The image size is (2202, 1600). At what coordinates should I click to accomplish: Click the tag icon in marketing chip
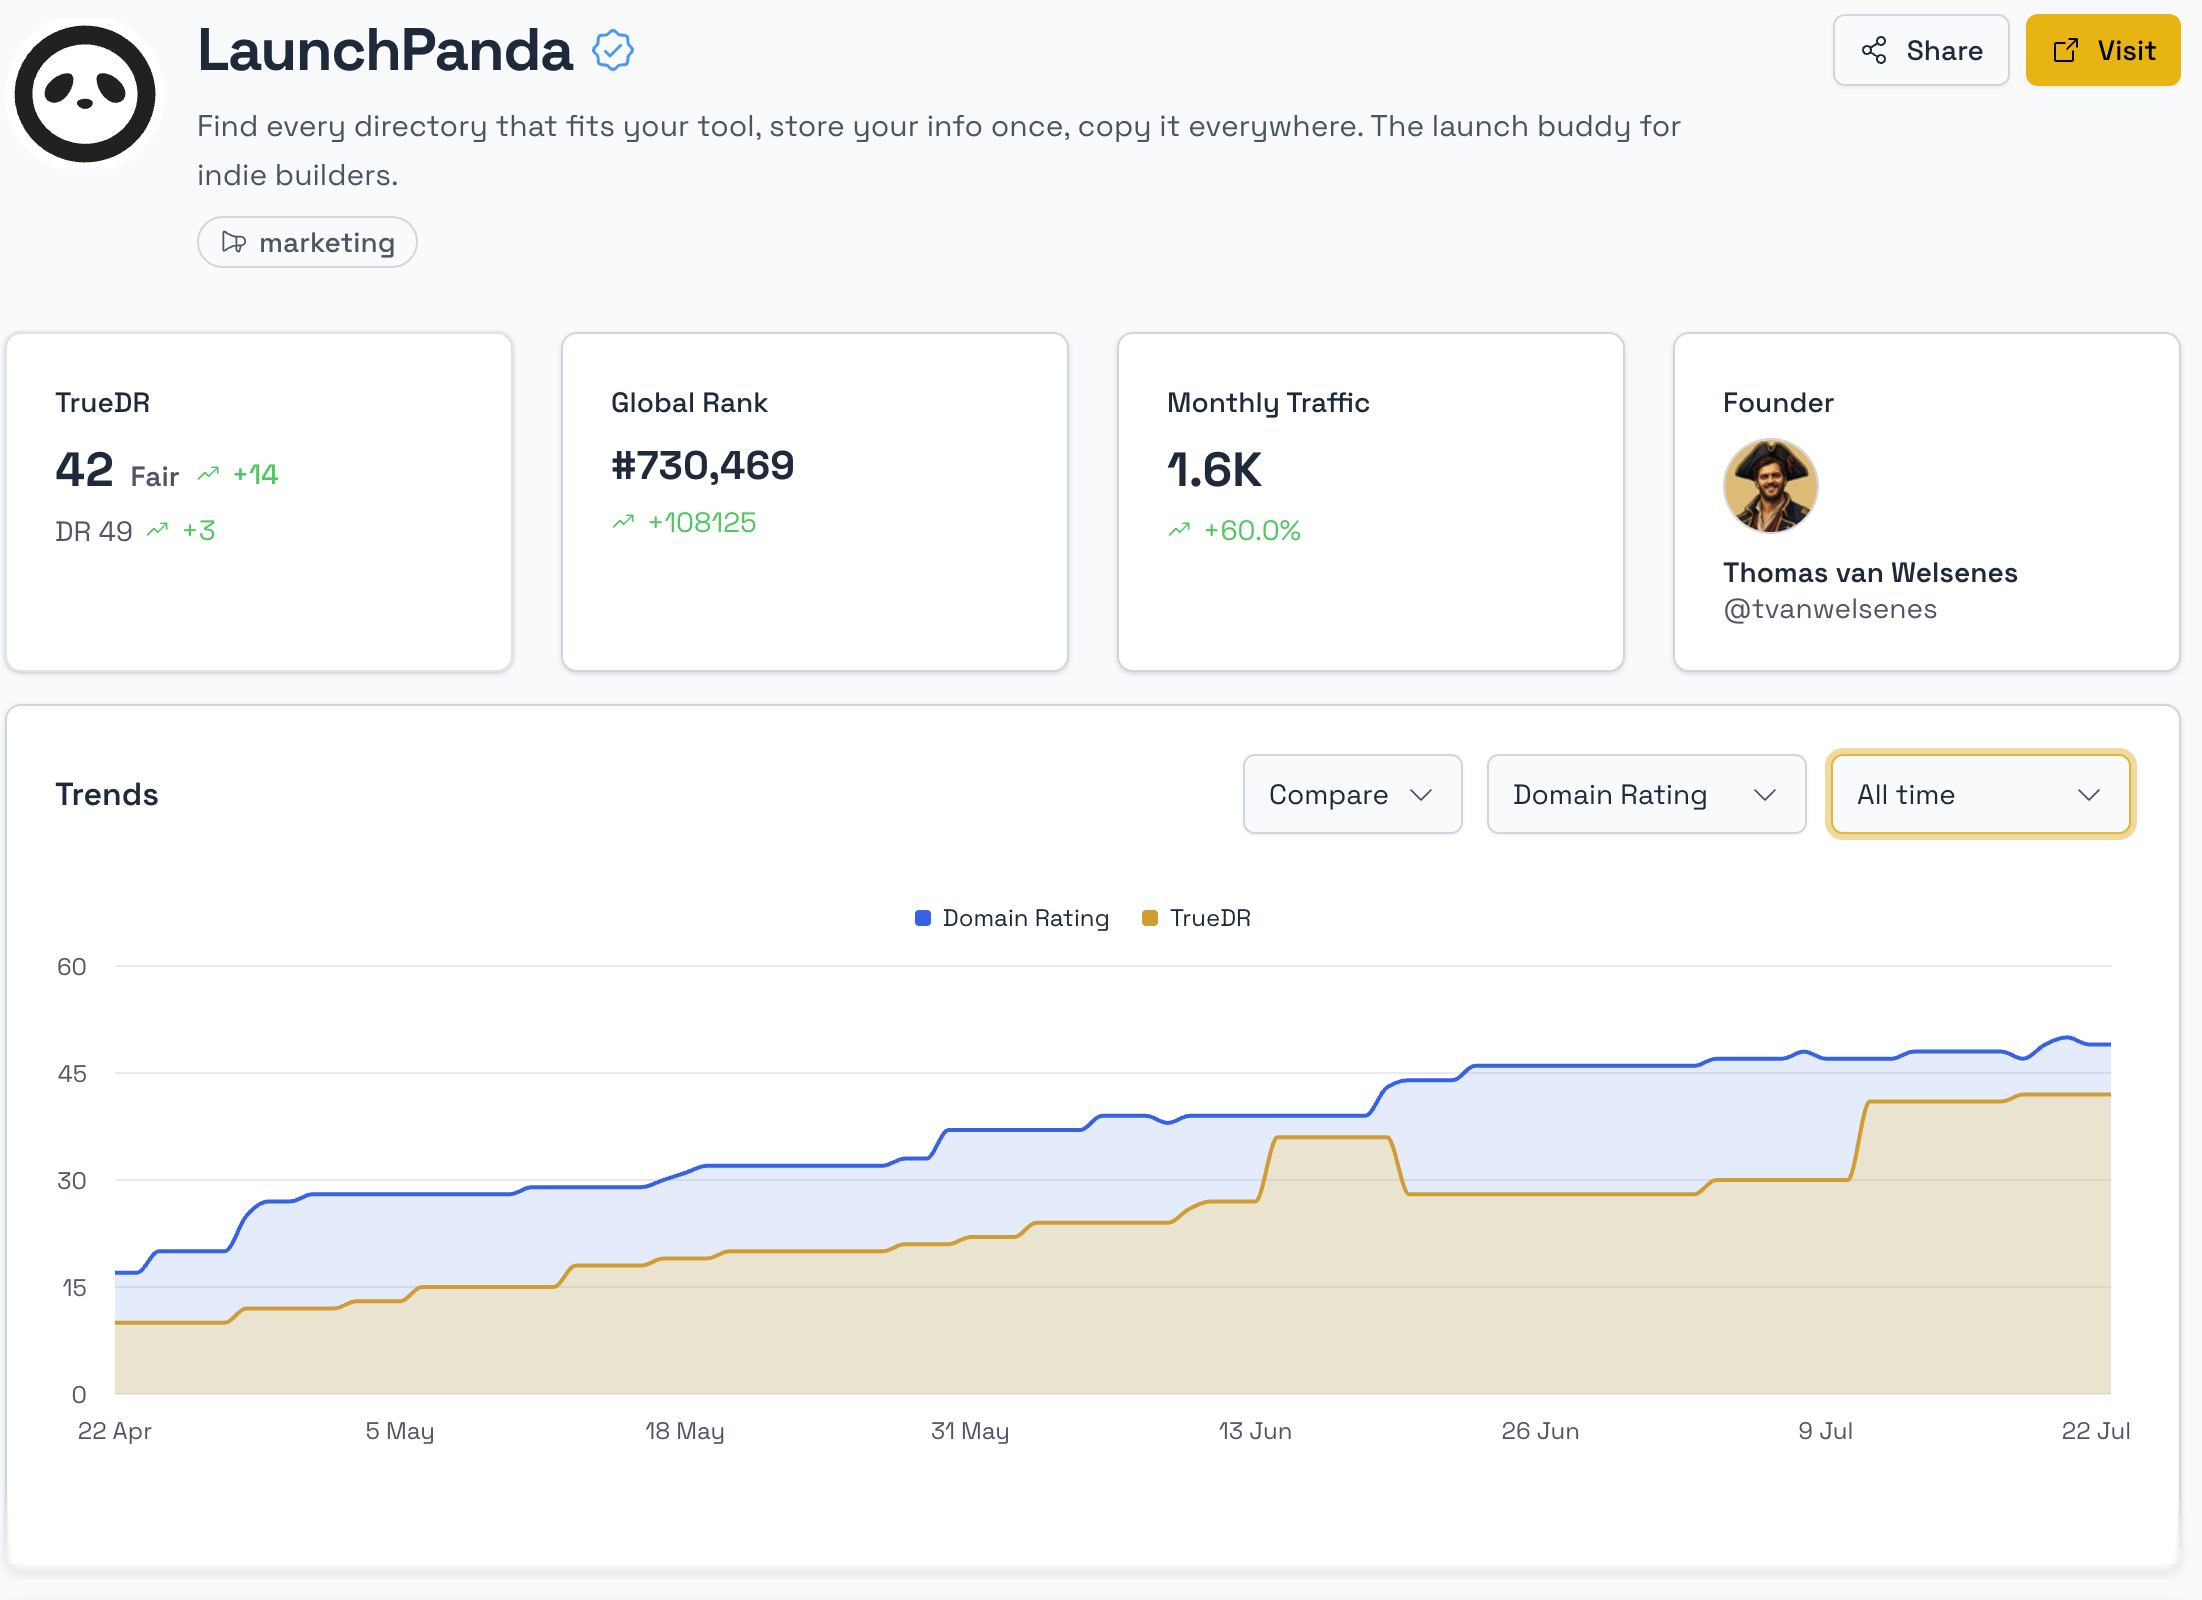(x=234, y=242)
